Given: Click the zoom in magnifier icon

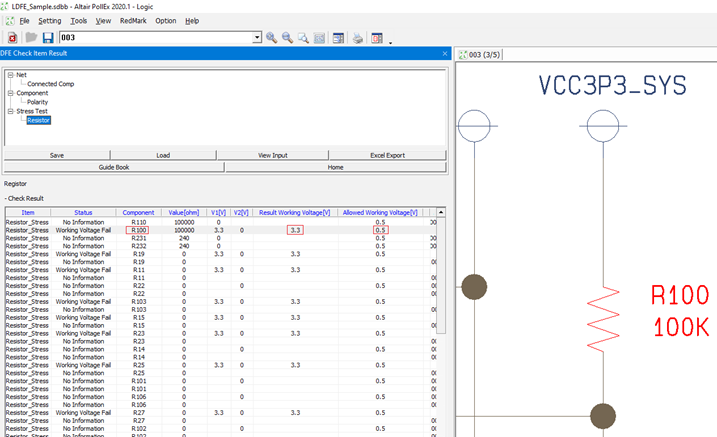Looking at the screenshot, I should [273, 38].
